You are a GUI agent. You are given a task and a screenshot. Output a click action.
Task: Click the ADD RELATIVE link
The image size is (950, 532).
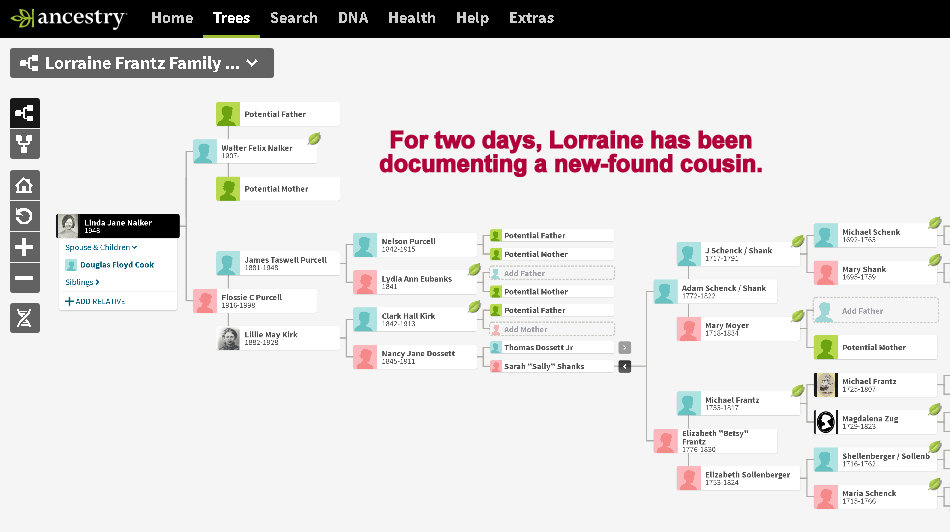[x=98, y=301]
